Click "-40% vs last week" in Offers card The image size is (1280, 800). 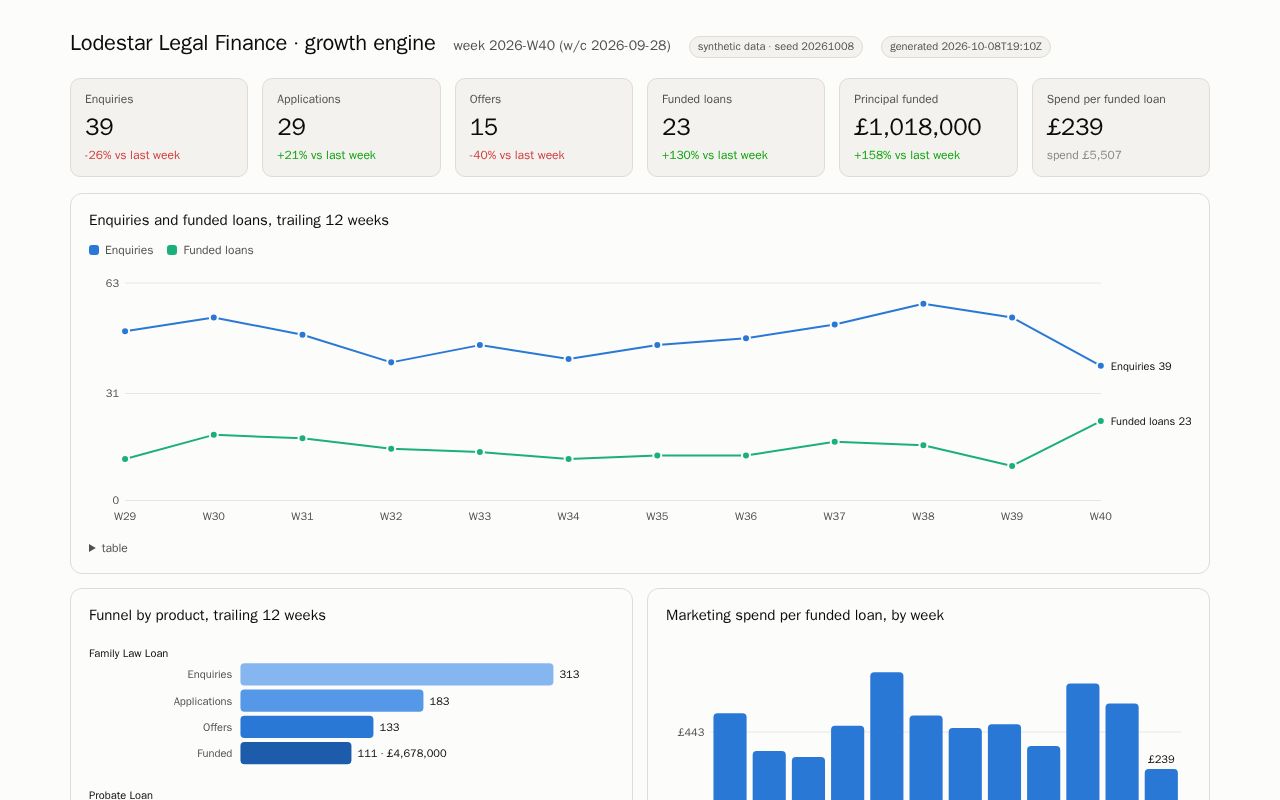[x=517, y=155]
